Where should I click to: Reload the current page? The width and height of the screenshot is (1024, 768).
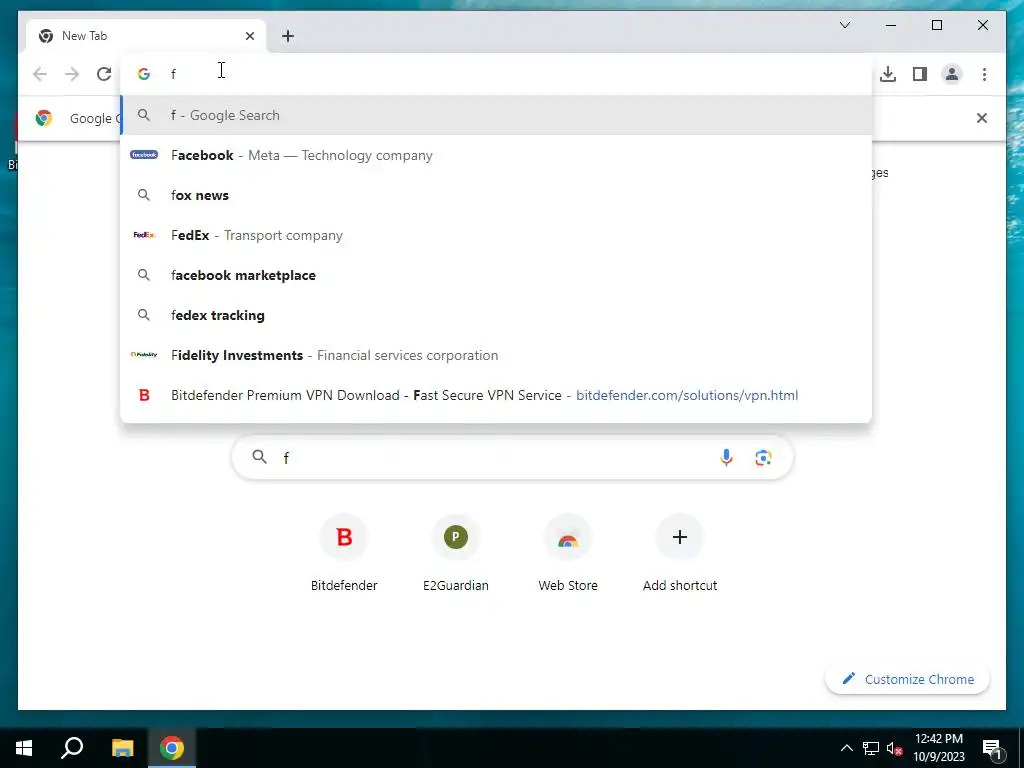pos(104,74)
